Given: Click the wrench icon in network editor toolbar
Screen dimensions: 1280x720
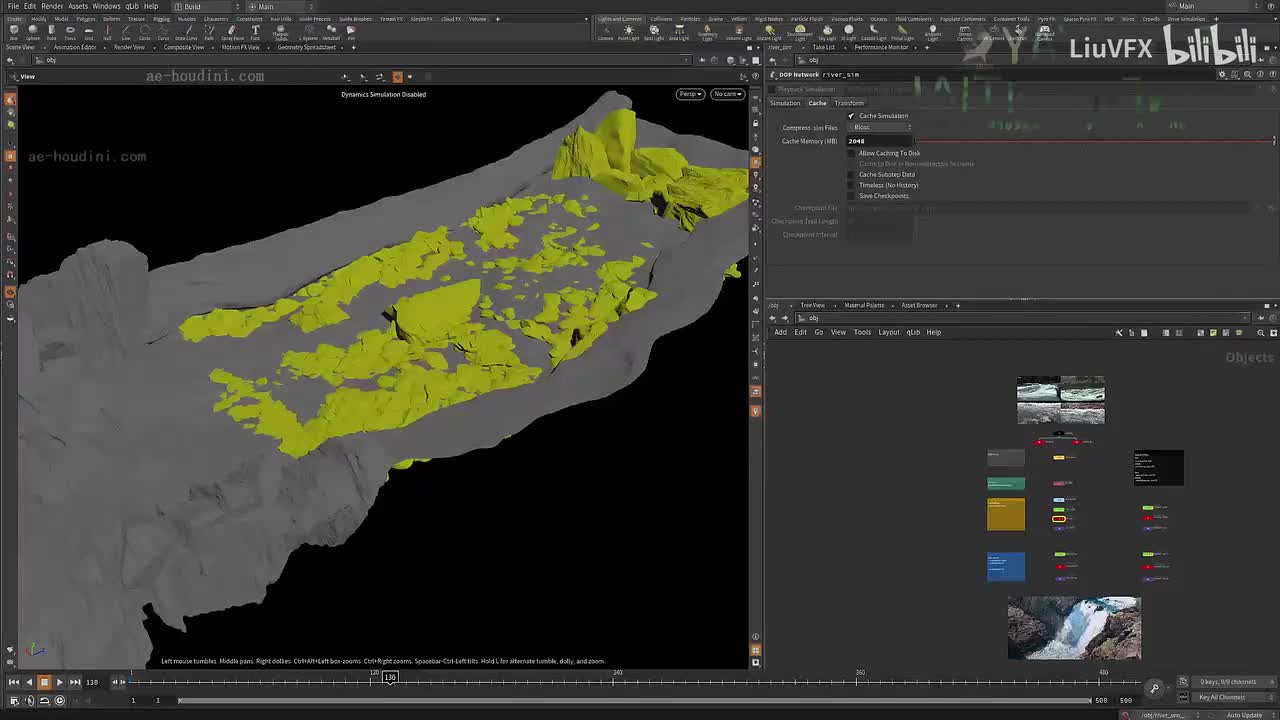Looking at the screenshot, I should click(1119, 332).
